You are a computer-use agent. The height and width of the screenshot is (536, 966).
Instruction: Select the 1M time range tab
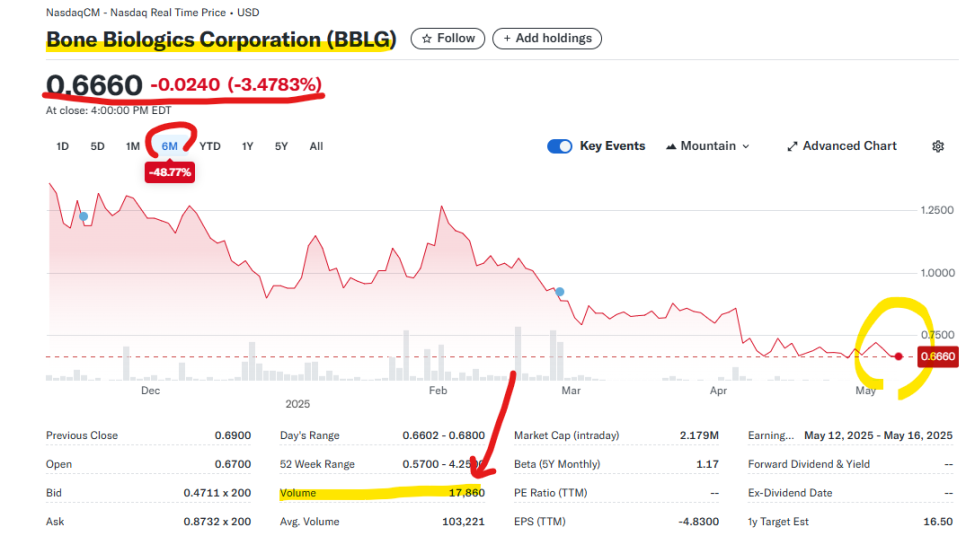pos(132,147)
